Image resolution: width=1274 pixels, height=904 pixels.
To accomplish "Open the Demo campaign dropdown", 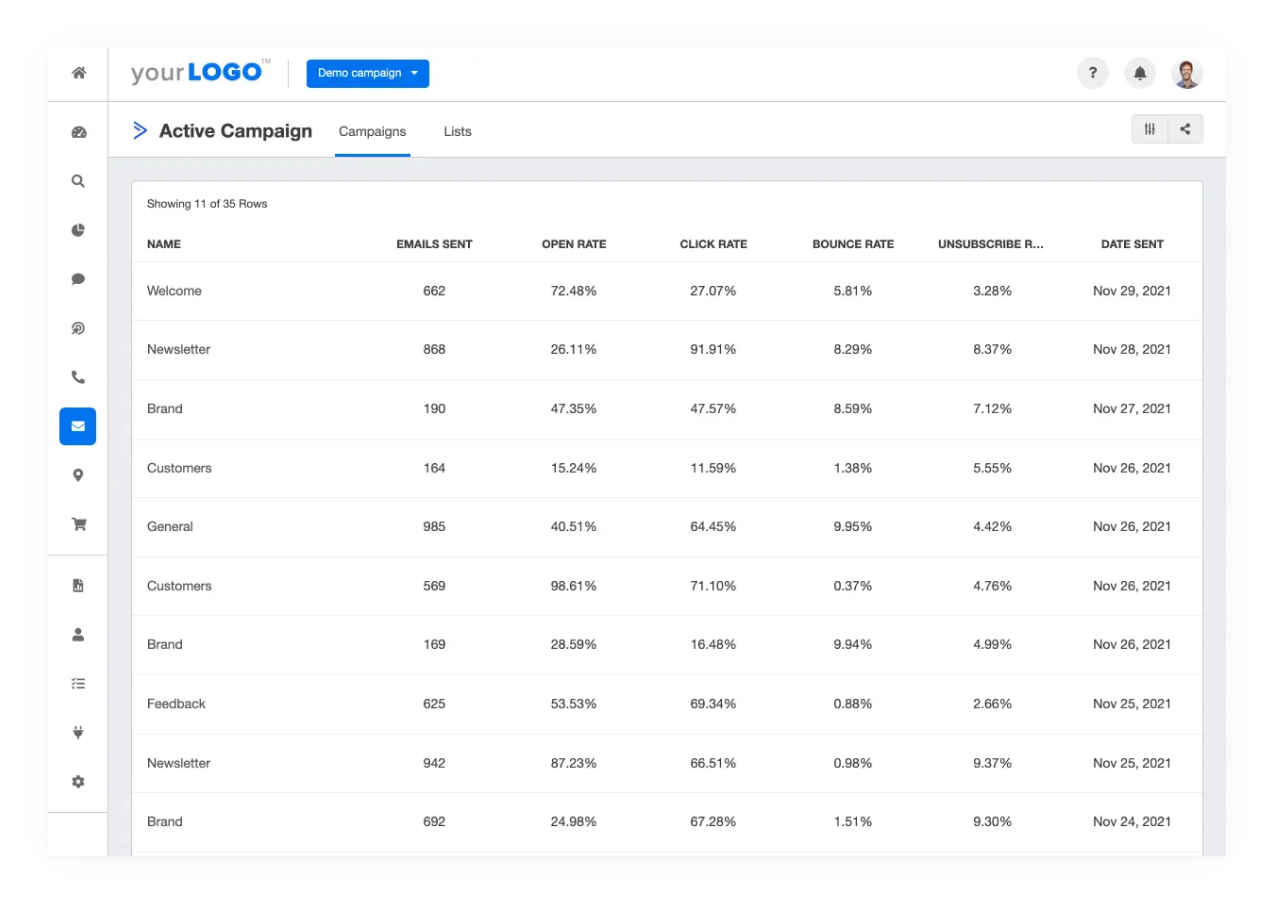I will click(368, 73).
